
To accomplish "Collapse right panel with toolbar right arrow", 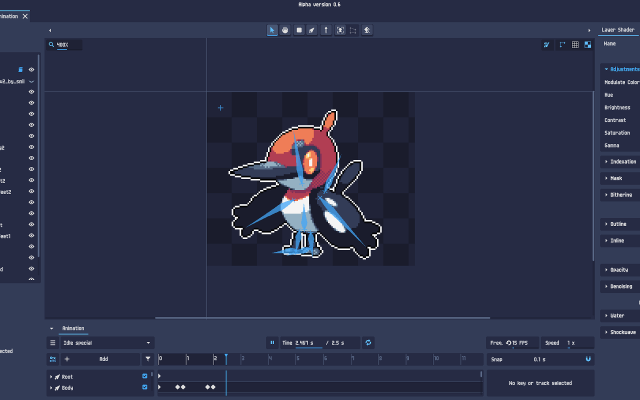I will [589, 30].
